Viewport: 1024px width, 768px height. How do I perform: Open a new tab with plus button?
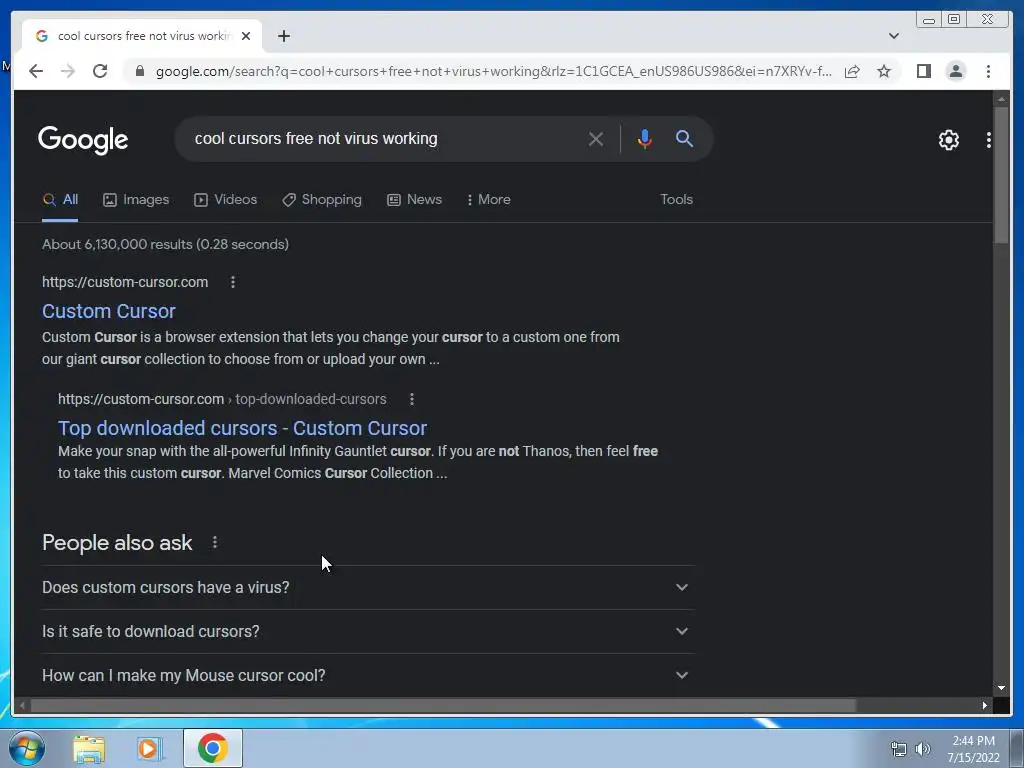click(283, 36)
